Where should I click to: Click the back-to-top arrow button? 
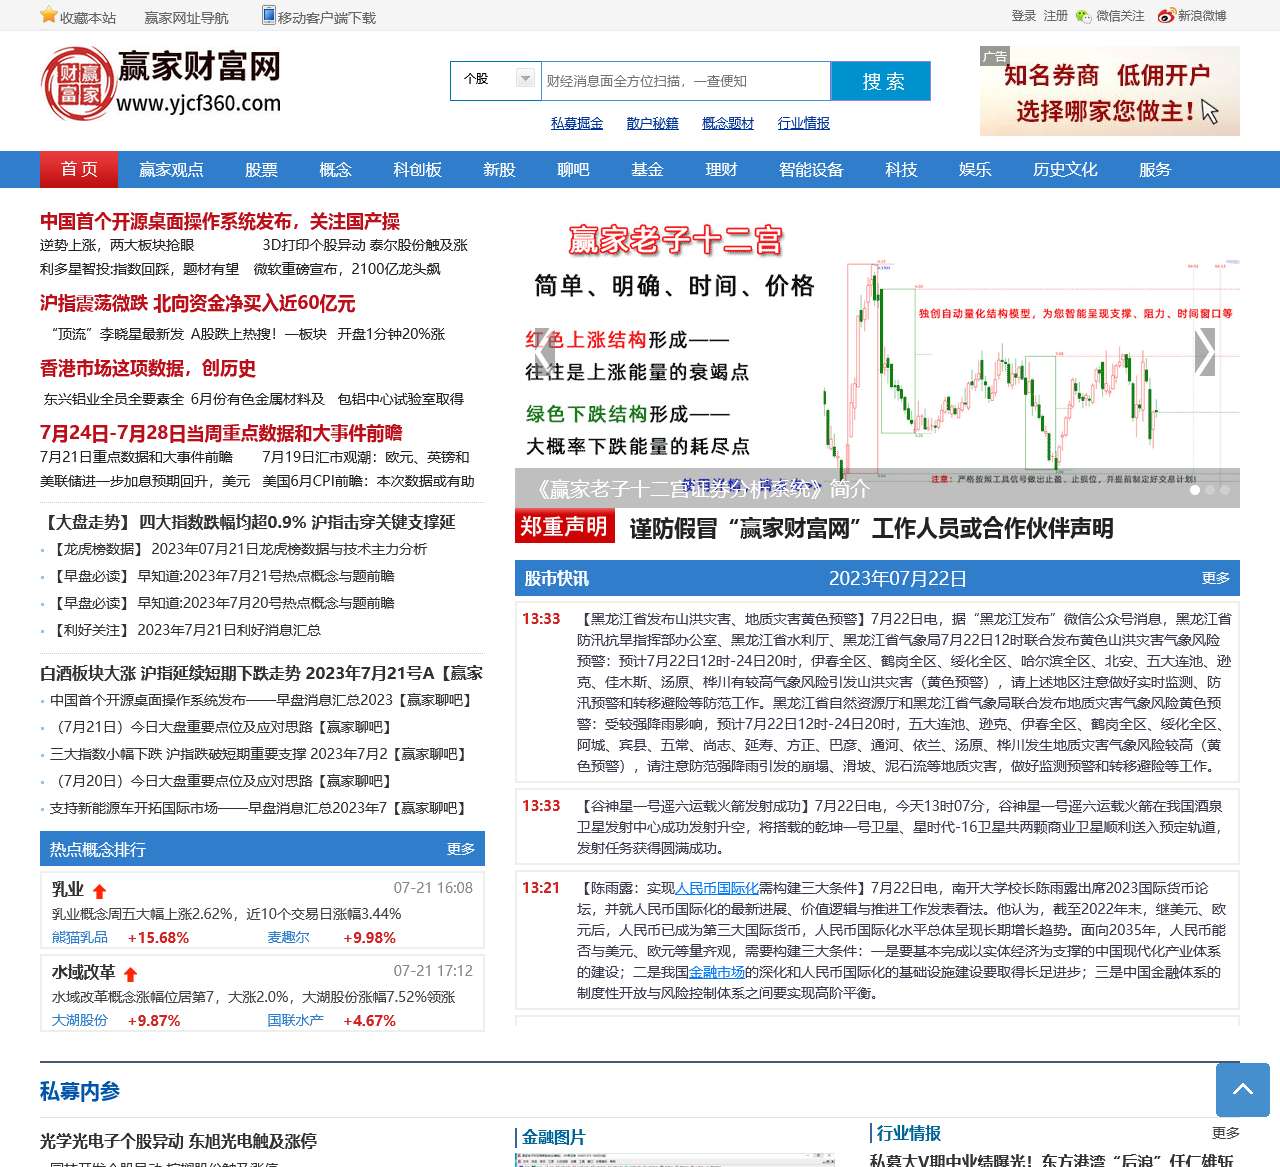pos(1243,1091)
